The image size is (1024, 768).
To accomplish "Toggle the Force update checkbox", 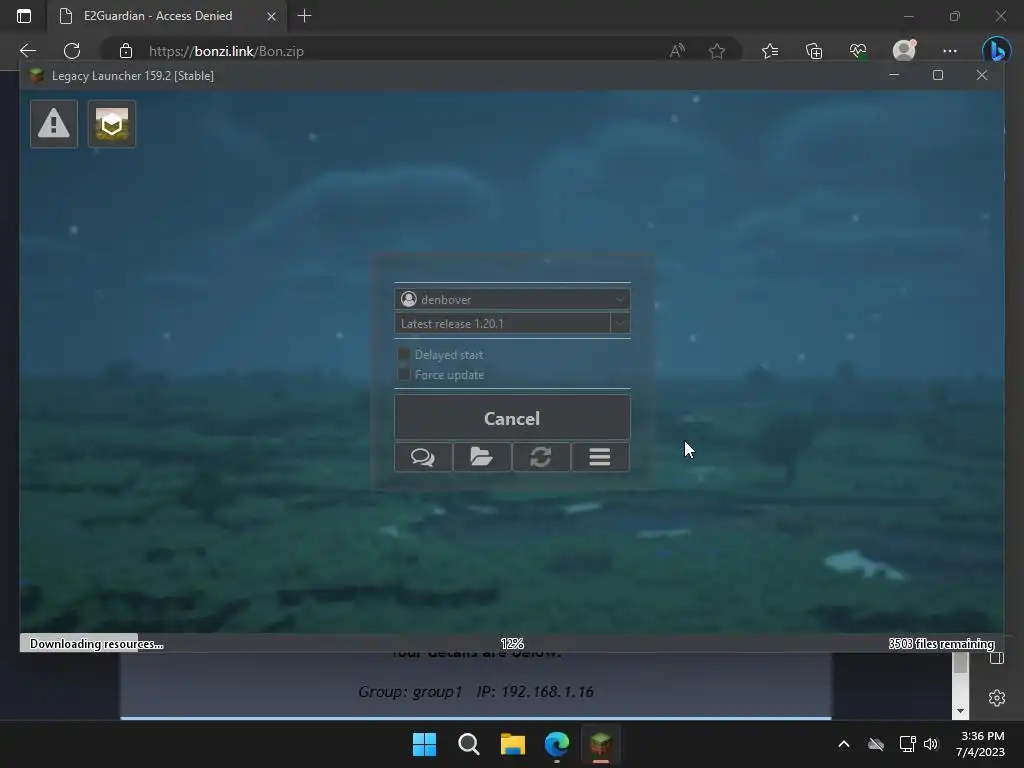I will [404, 374].
